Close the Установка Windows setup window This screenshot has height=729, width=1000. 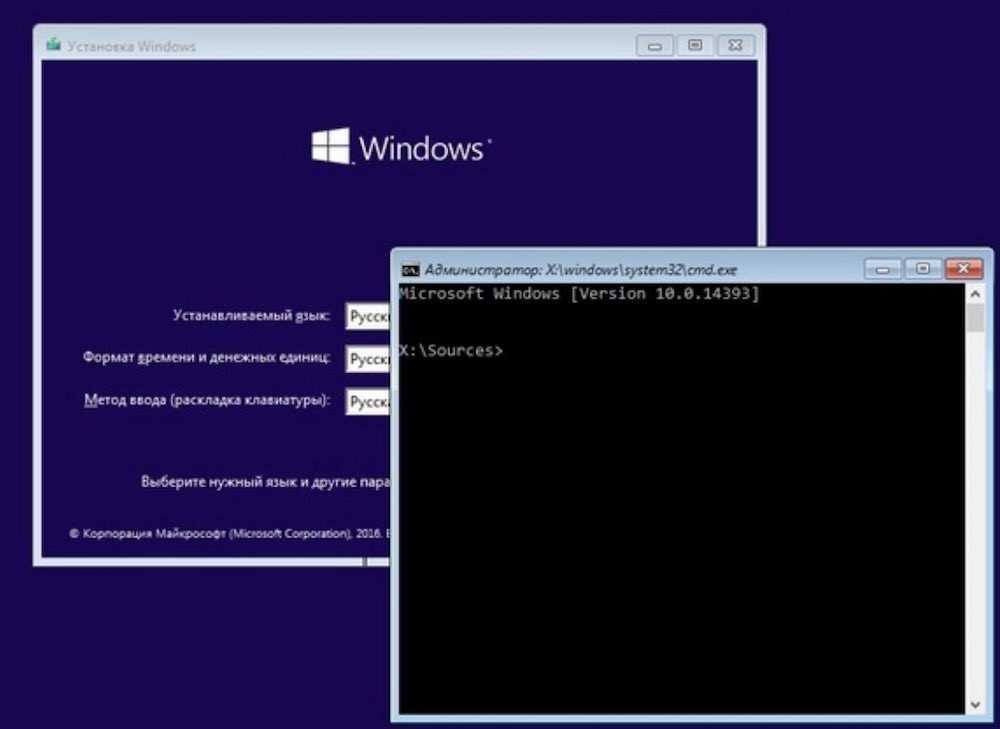[736, 45]
